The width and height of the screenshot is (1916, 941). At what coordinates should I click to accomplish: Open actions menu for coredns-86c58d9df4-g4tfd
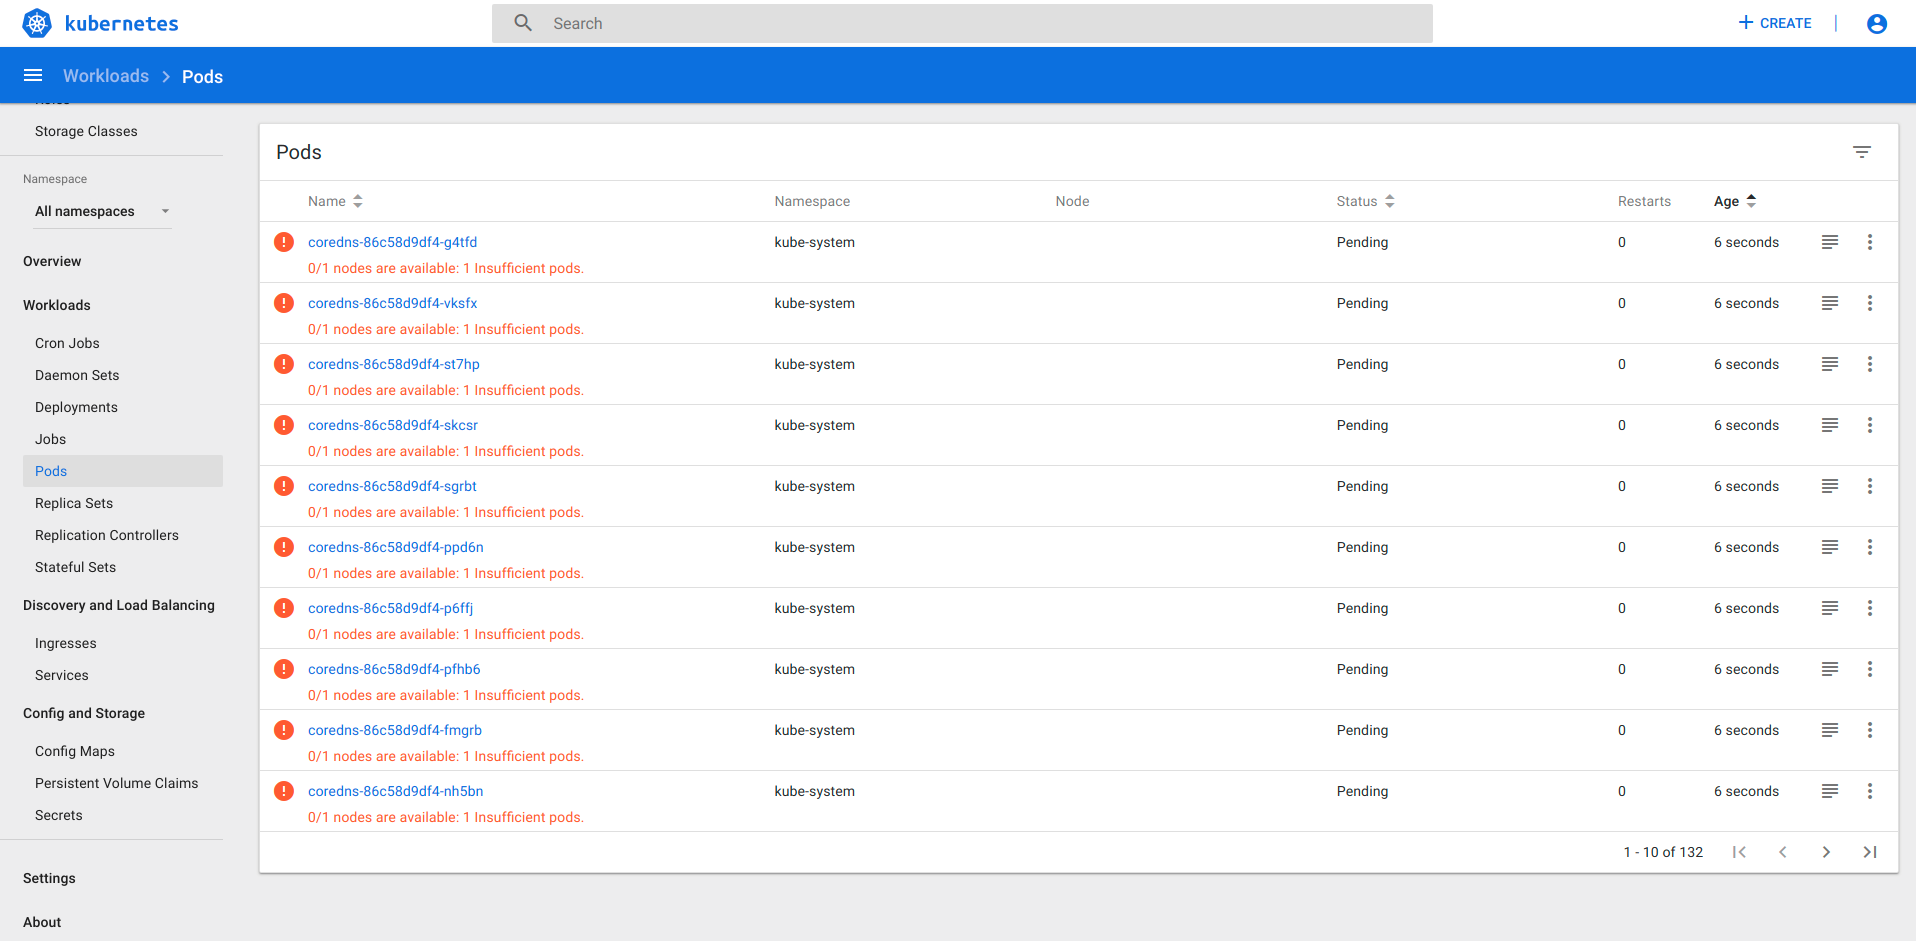(x=1870, y=242)
